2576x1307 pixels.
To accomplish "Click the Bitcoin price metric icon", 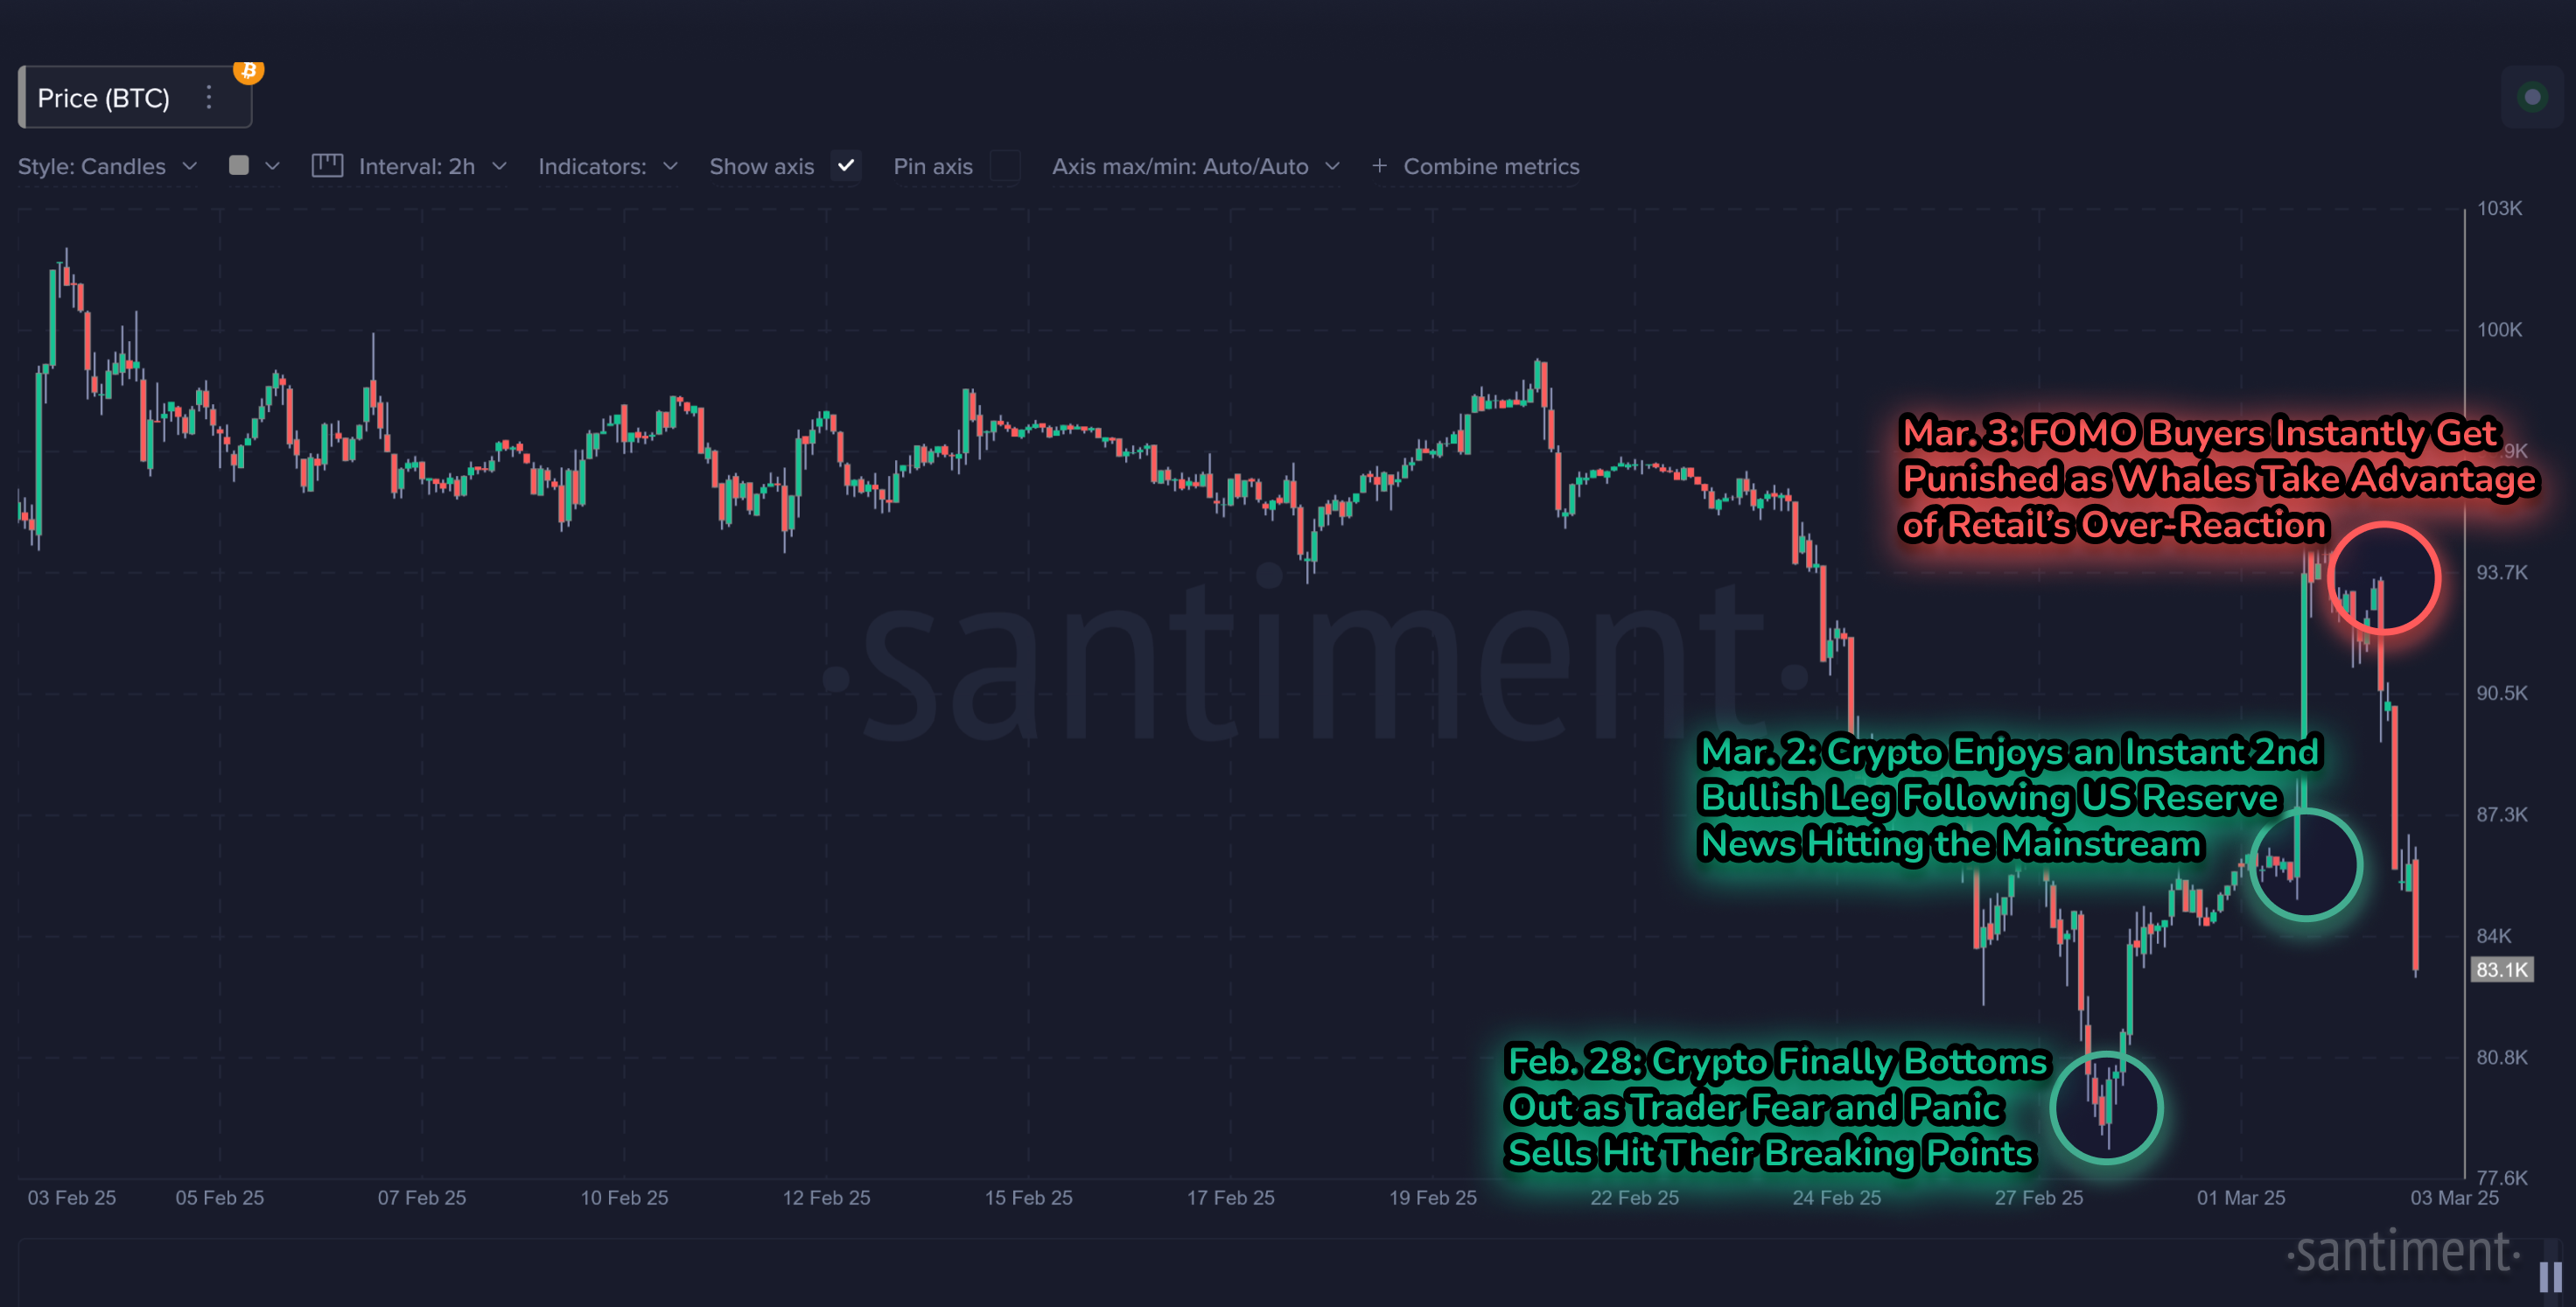I will pyautogui.click(x=245, y=70).
